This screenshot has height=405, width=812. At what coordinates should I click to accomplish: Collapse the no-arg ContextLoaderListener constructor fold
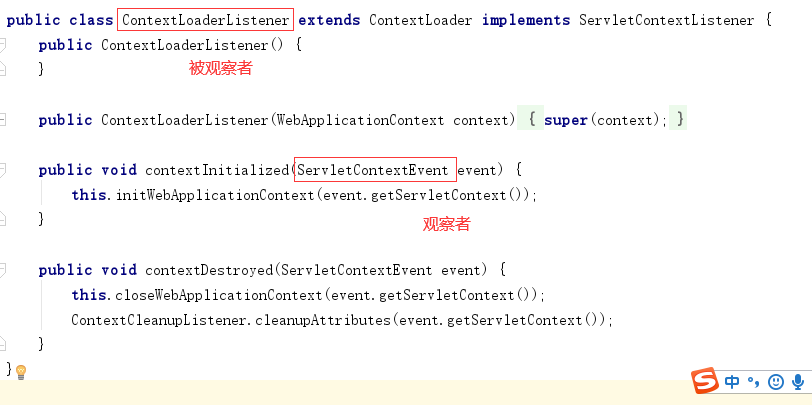(2, 45)
